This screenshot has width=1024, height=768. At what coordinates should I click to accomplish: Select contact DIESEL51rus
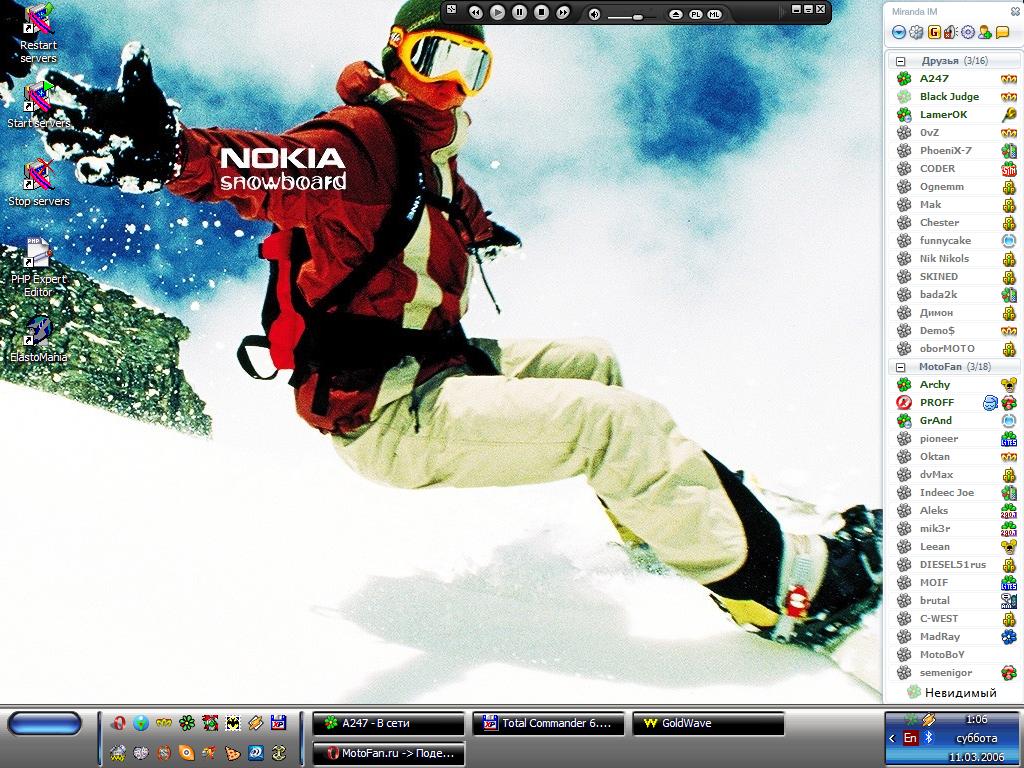click(953, 564)
